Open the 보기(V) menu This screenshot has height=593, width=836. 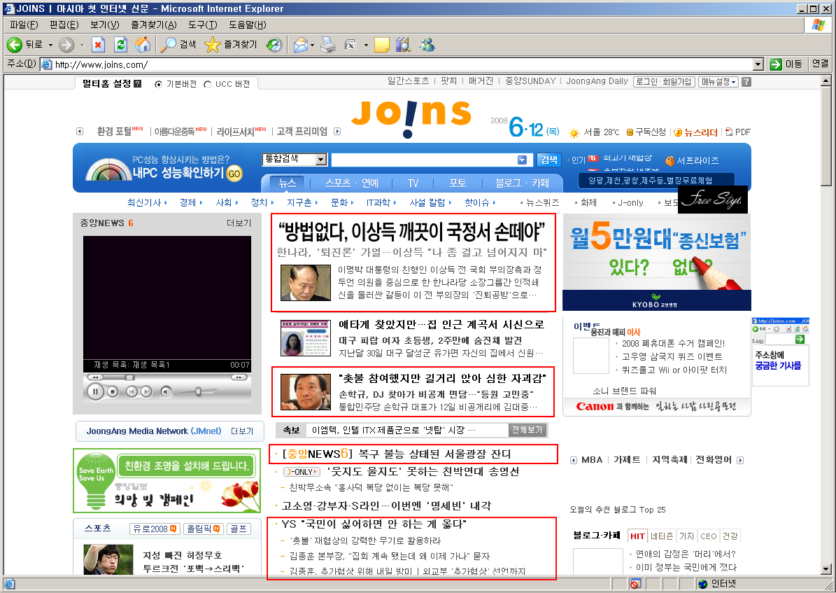point(104,25)
